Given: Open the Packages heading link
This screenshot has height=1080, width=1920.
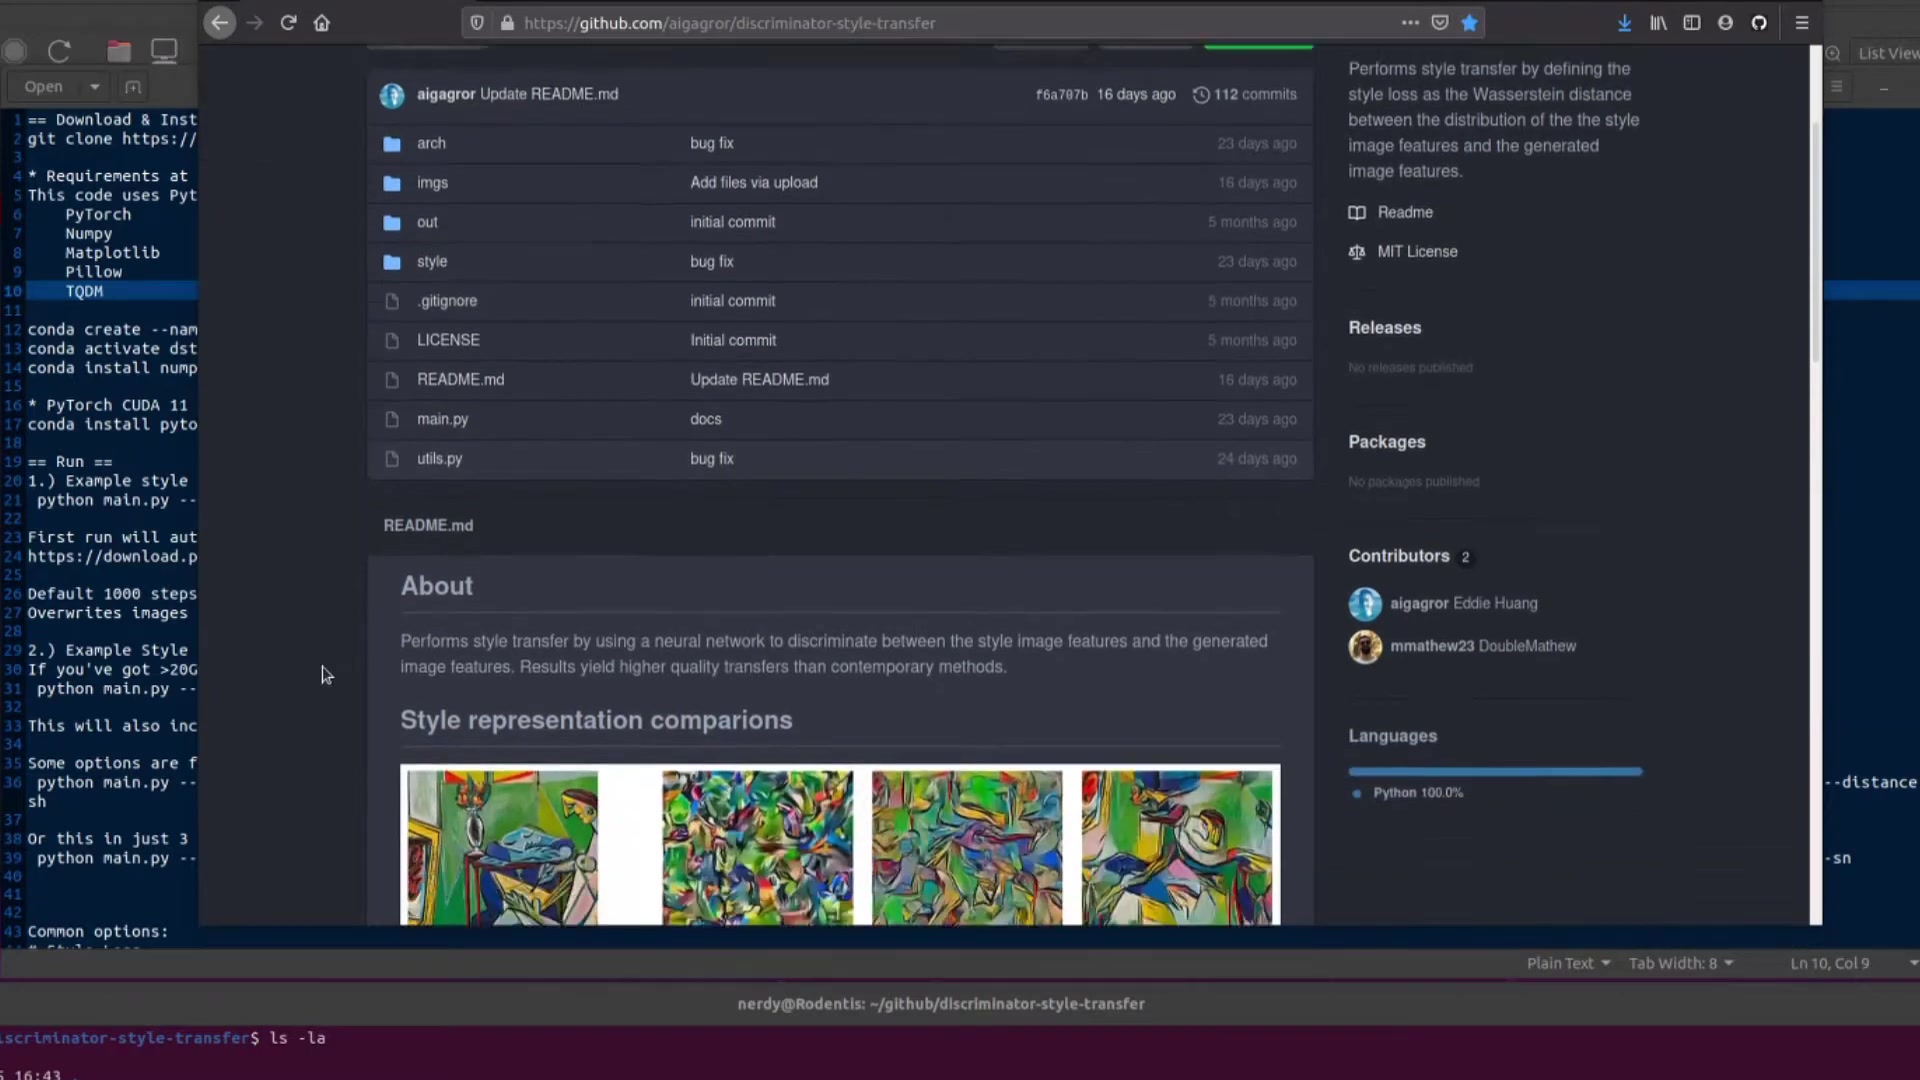Looking at the screenshot, I should click(1386, 442).
